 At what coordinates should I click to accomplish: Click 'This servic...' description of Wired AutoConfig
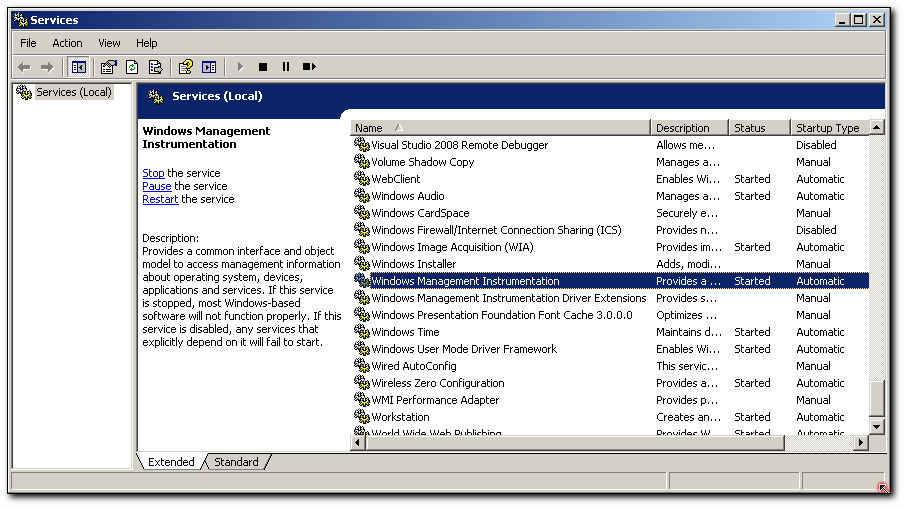click(687, 366)
